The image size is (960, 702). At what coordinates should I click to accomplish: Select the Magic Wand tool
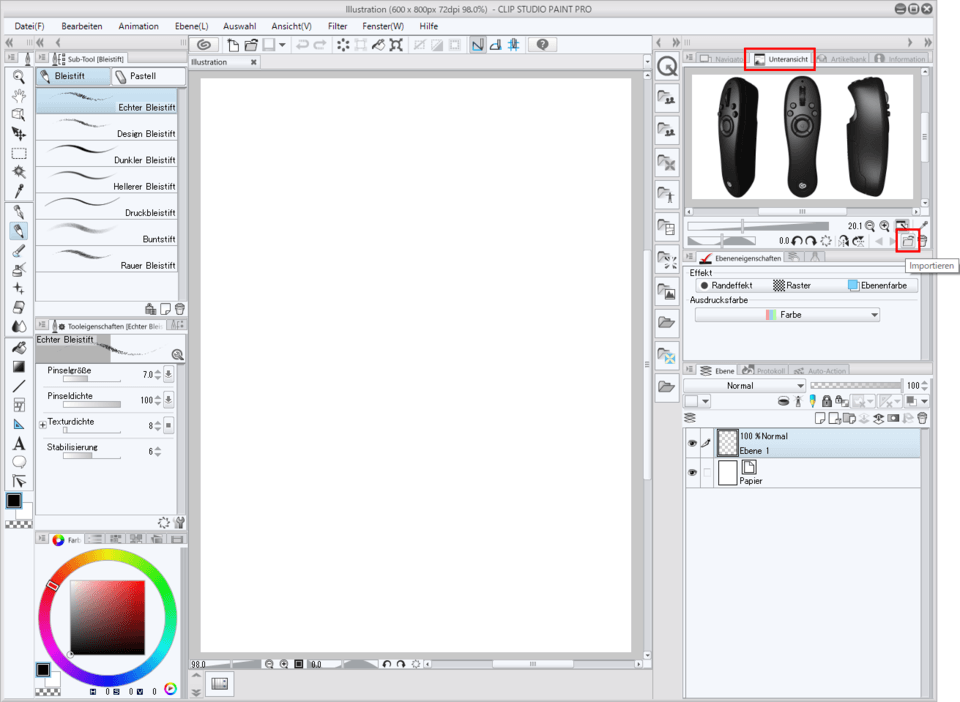[x=17, y=173]
